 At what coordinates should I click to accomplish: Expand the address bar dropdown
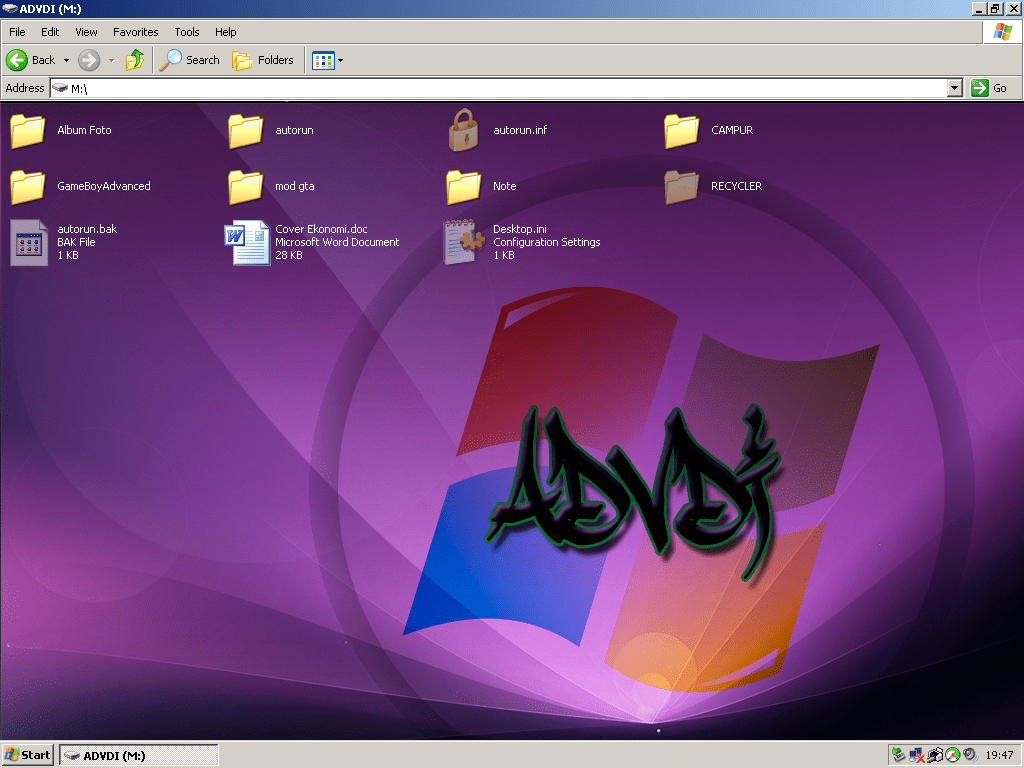pyautogui.click(x=954, y=88)
